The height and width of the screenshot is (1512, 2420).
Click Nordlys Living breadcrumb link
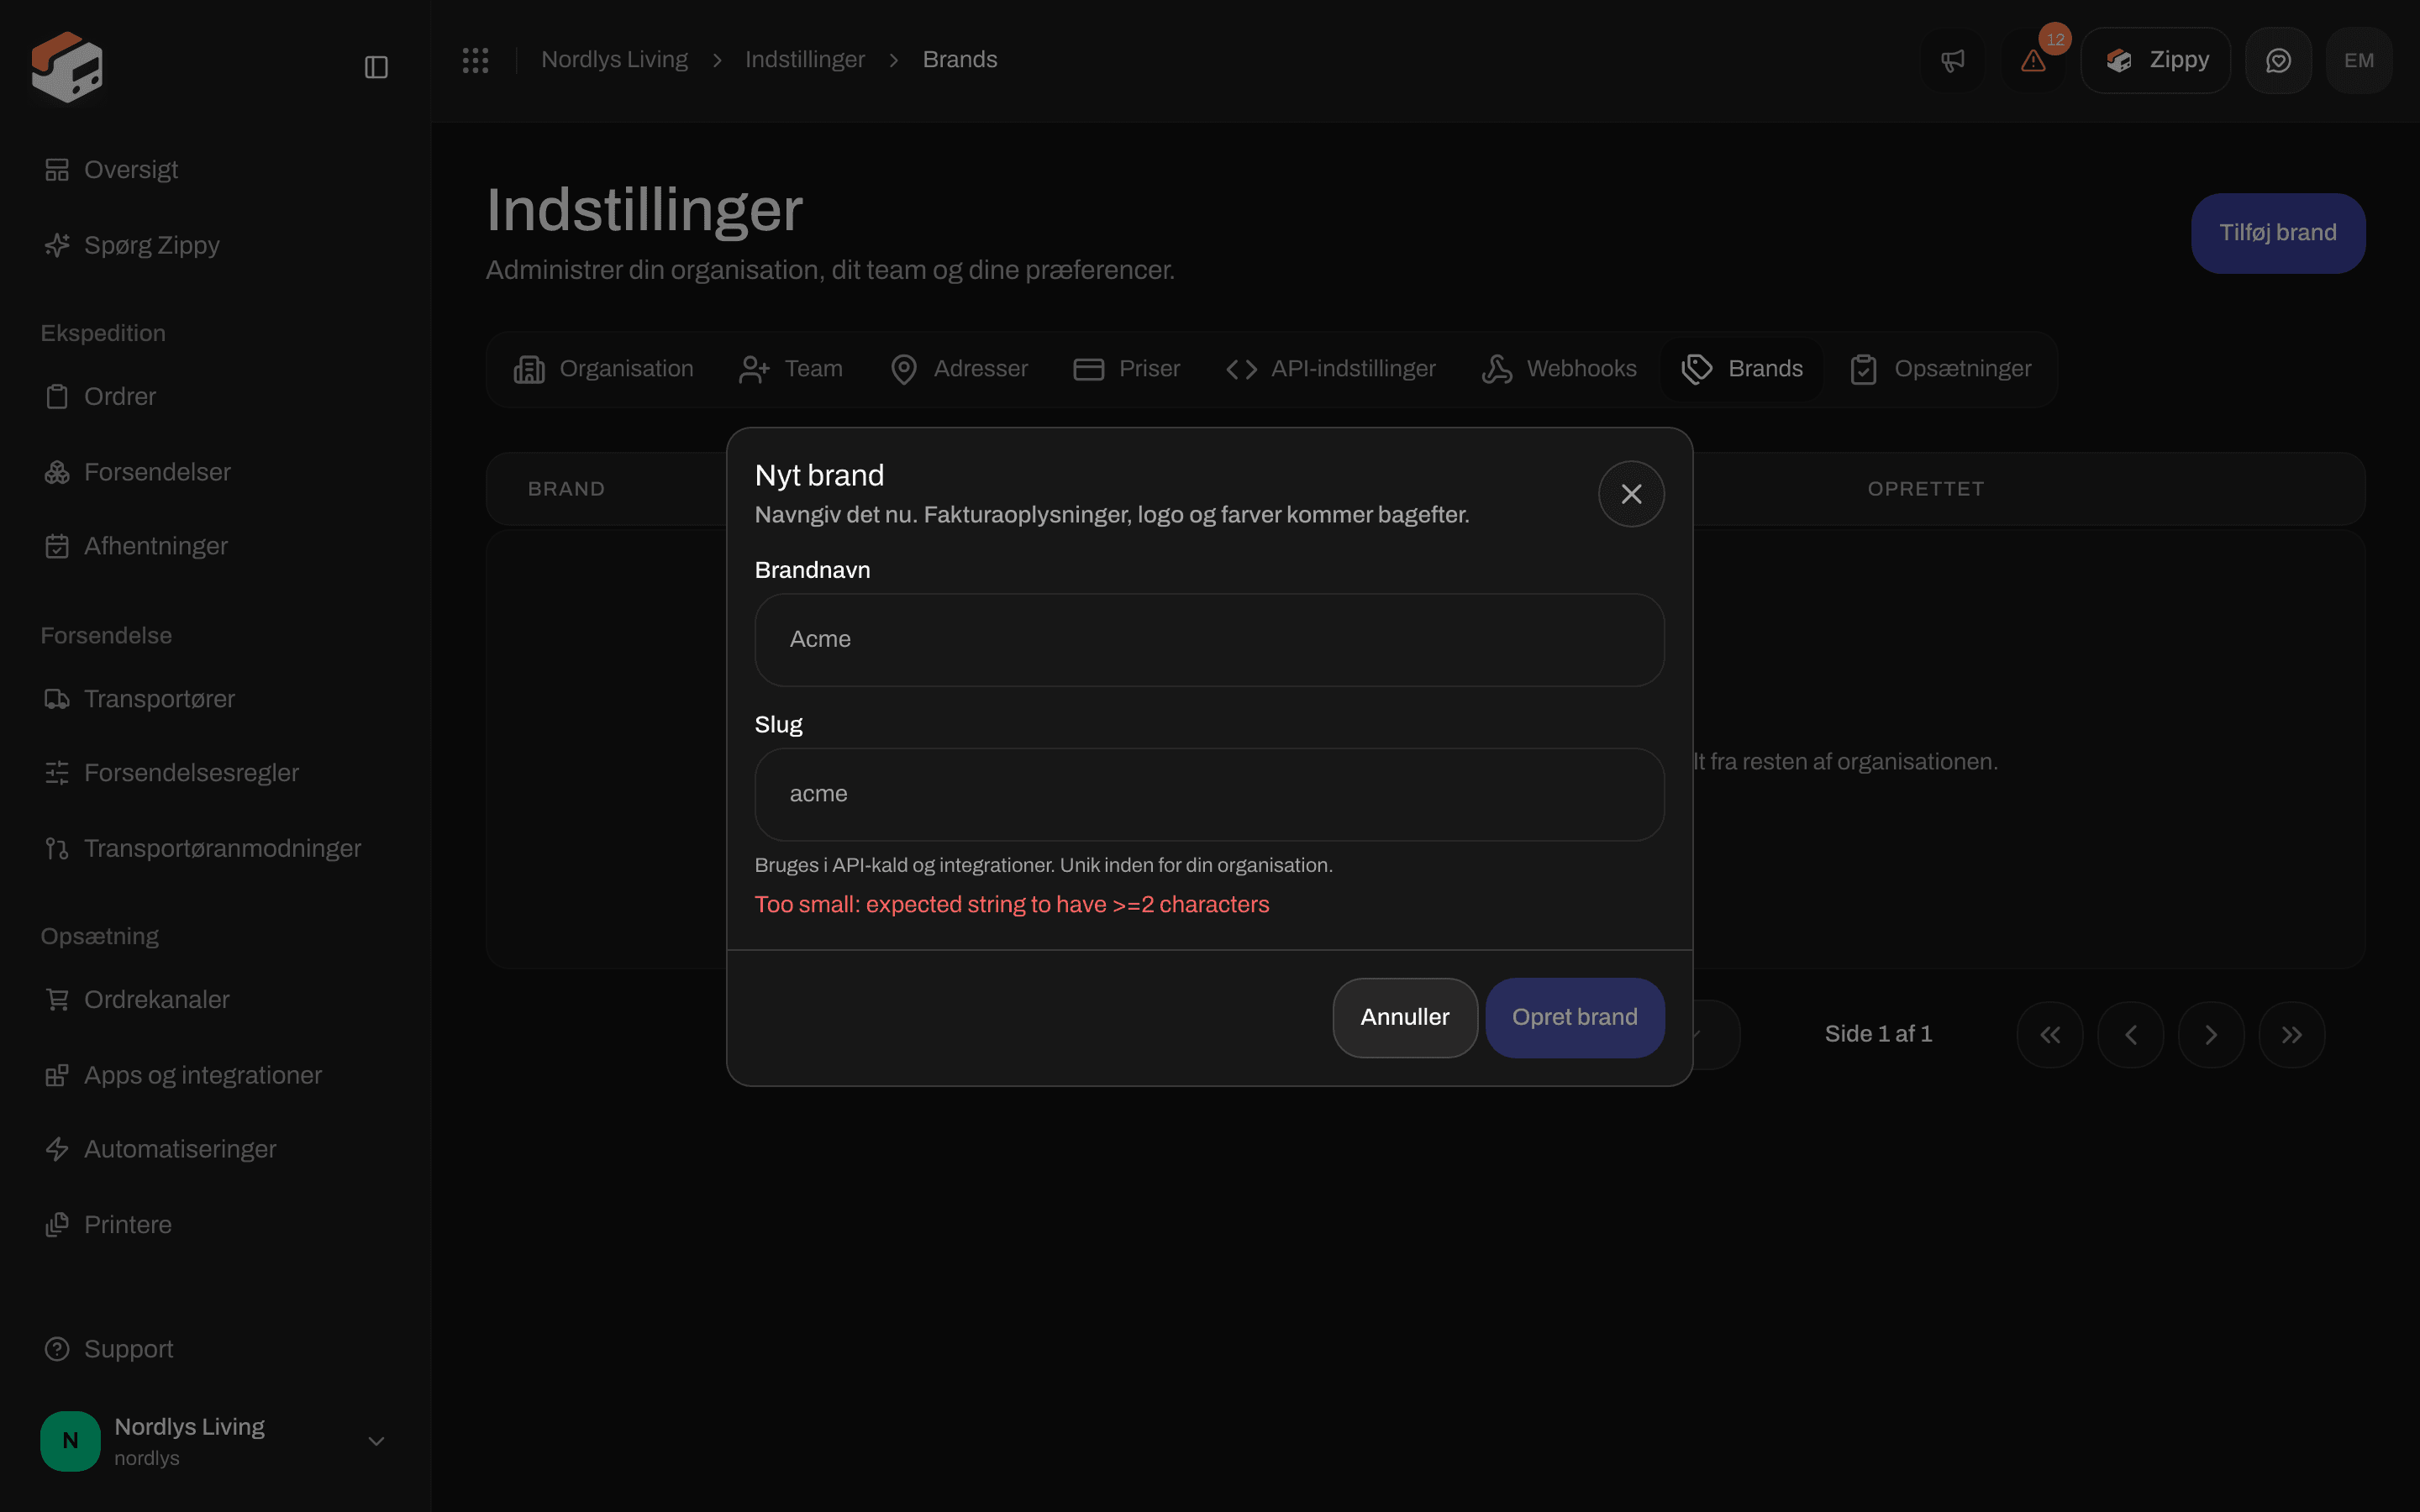point(614,60)
